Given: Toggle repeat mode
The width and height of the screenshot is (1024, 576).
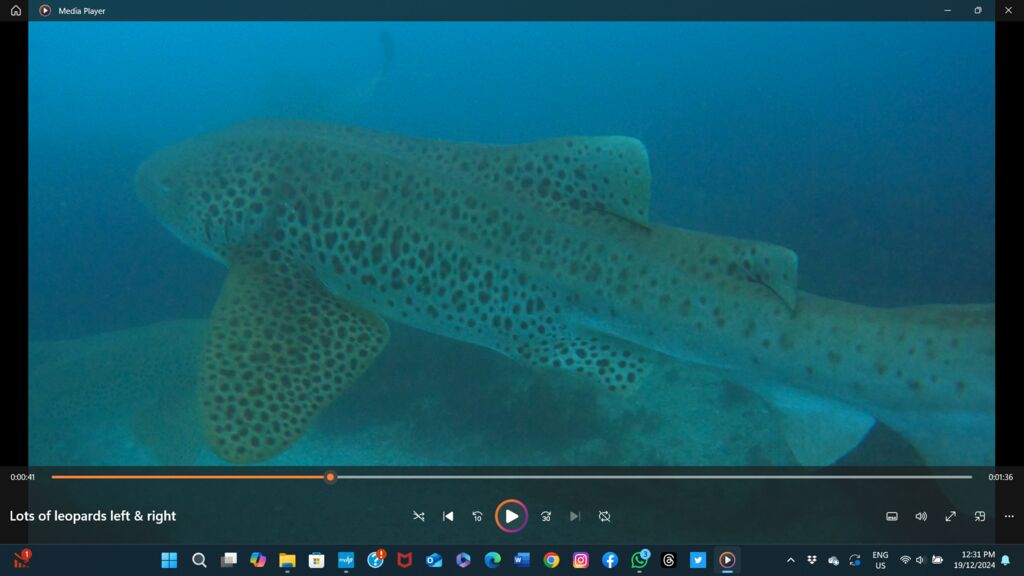Looking at the screenshot, I should pos(604,516).
